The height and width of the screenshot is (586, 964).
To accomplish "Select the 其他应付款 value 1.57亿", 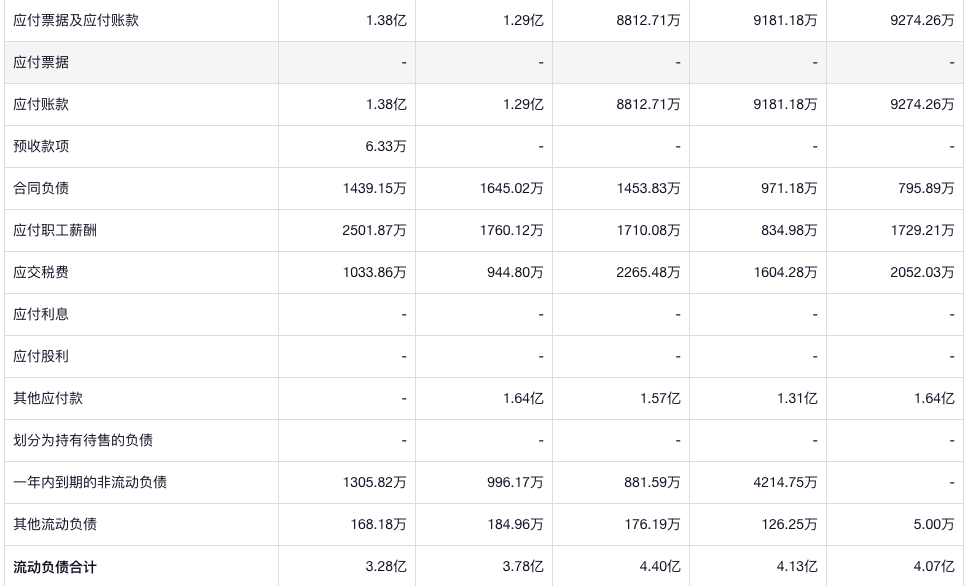I will pyautogui.click(x=660, y=398).
